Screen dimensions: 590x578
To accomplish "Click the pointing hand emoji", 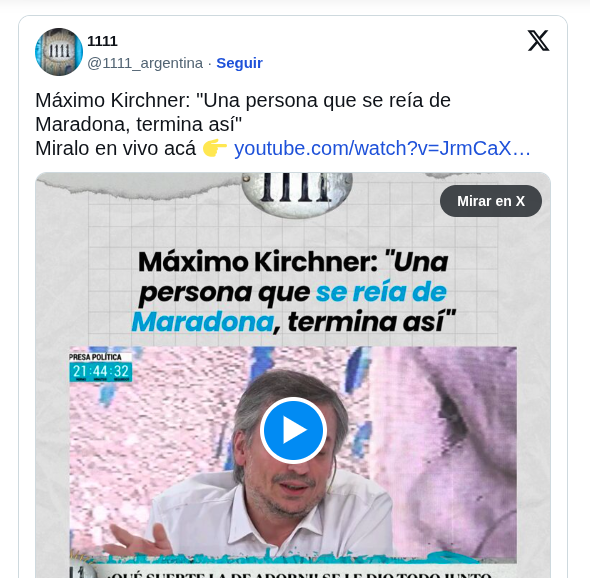I will [x=215, y=148].
